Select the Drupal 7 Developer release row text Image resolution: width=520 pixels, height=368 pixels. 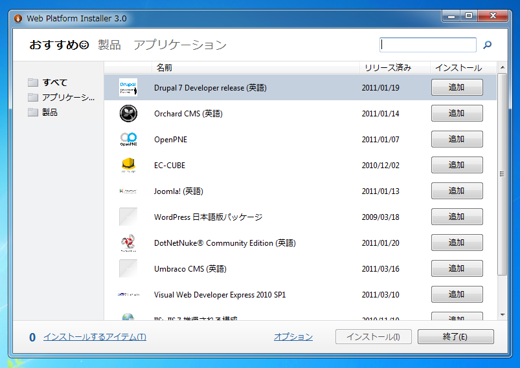(x=210, y=88)
